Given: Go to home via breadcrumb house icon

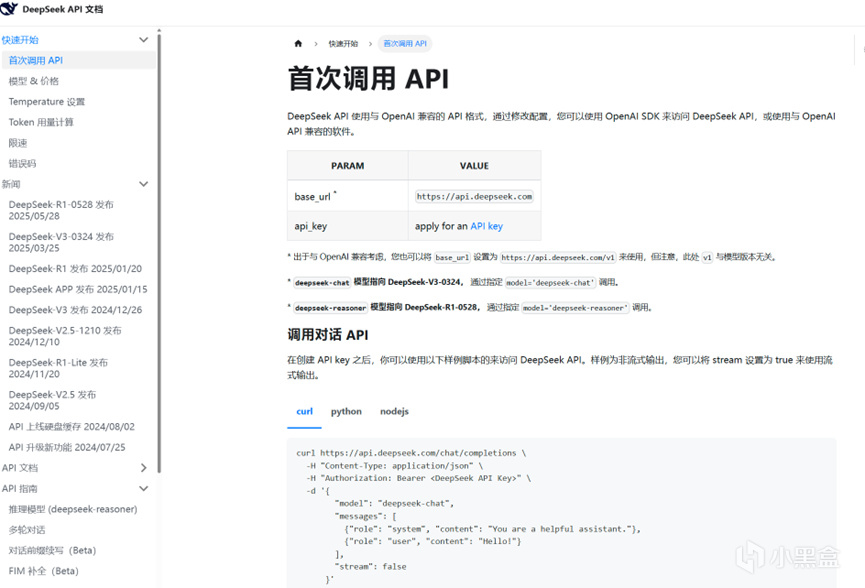Looking at the screenshot, I should pos(298,44).
